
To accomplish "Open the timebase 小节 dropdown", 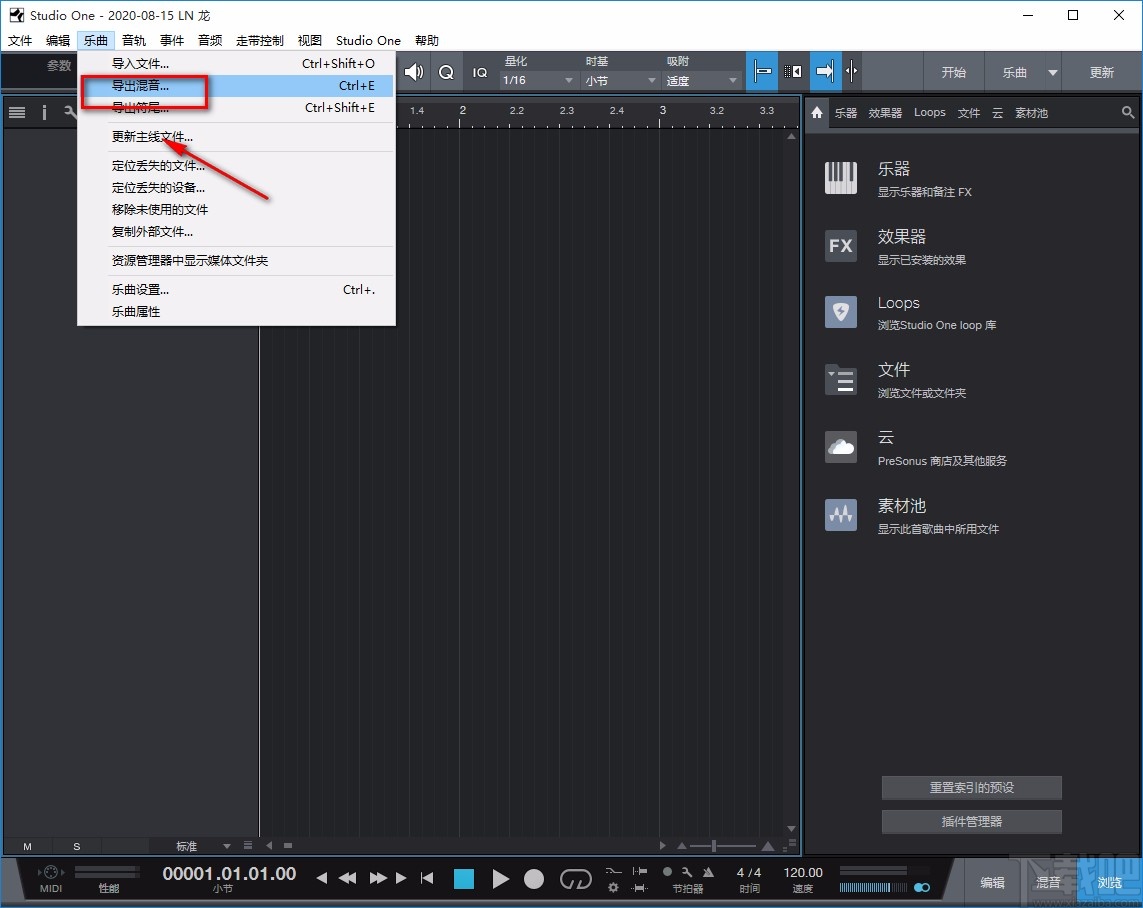I will click(x=620, y=80).
